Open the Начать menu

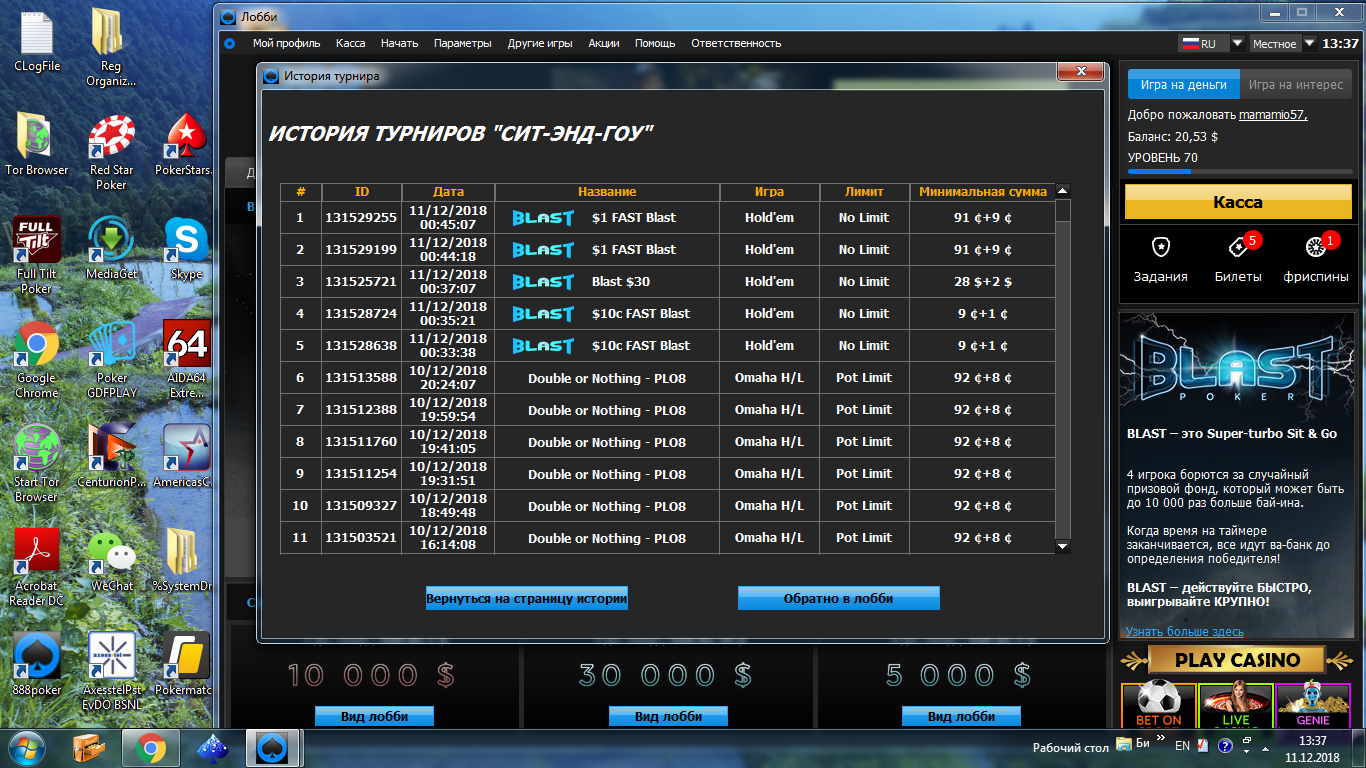(399, 43)
